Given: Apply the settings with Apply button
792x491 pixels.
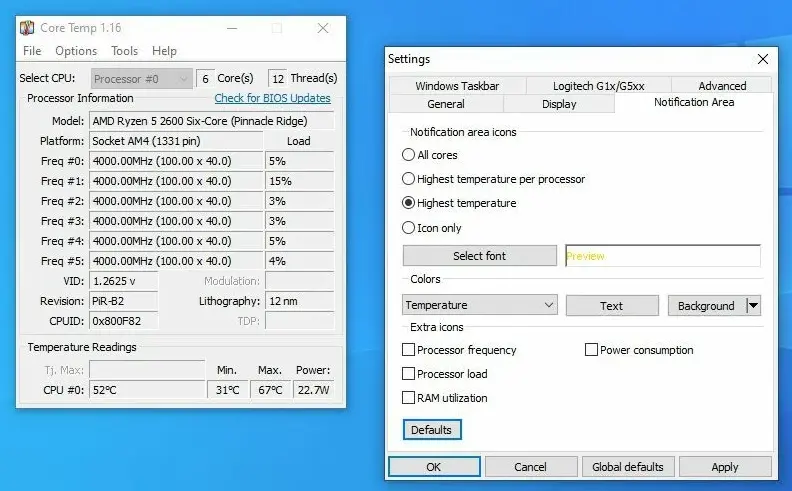Looking at the screenshot, I should coord(725,467).
